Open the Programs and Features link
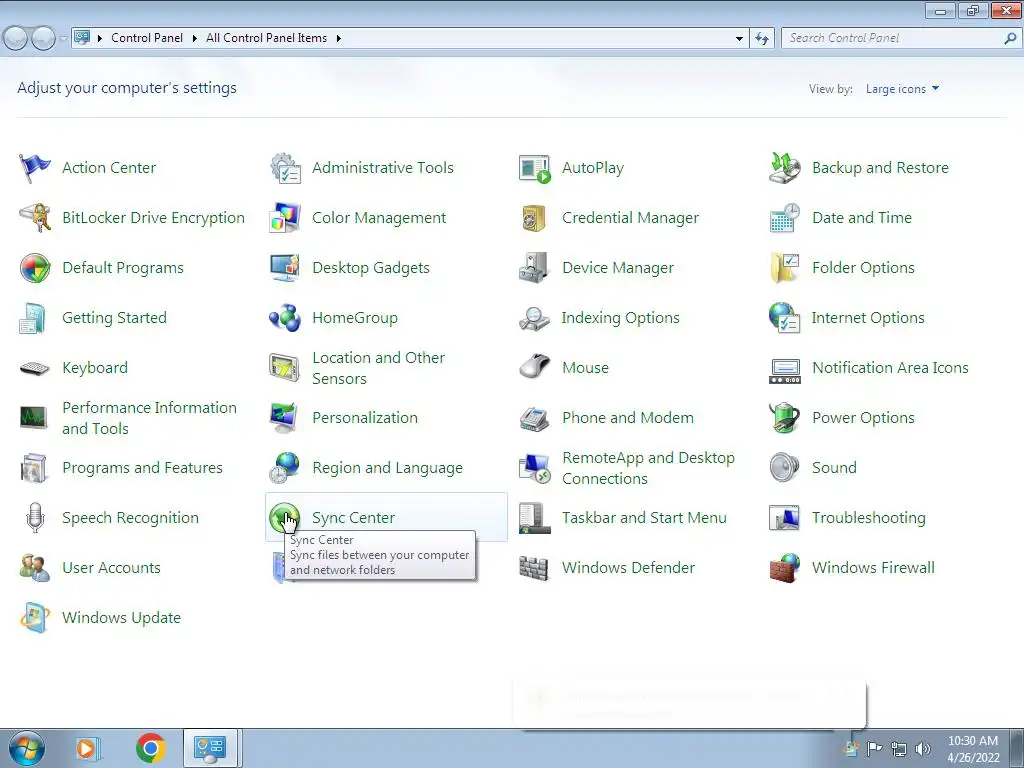1024x768 pixels. click(x=142, y=468)
